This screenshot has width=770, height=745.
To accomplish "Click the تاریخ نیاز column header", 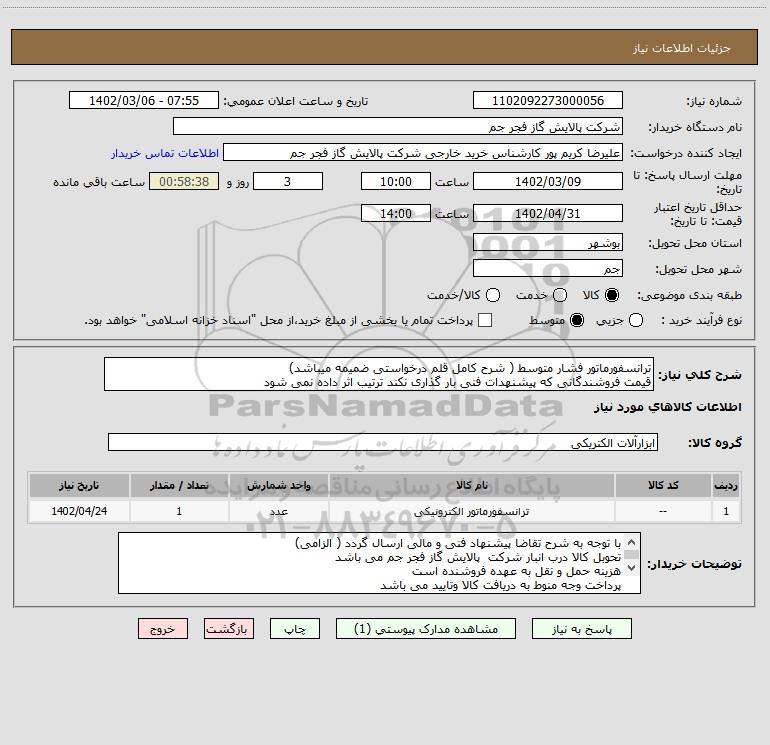I will pyautogui.click(x=79, y=485).
